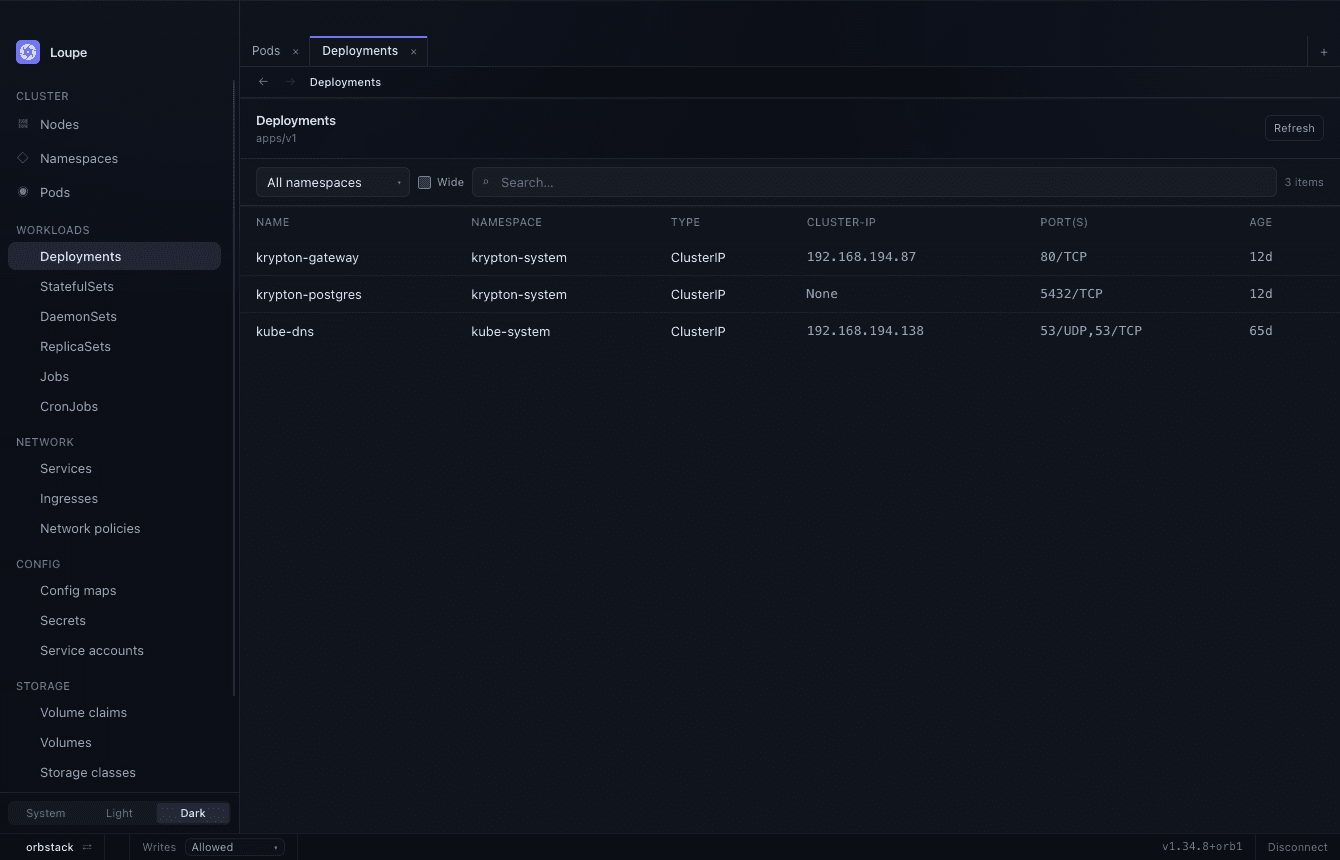Click the 80/TCP port cell
The height and width of the screenshot is (860, 1340).
pos(1063,257)
